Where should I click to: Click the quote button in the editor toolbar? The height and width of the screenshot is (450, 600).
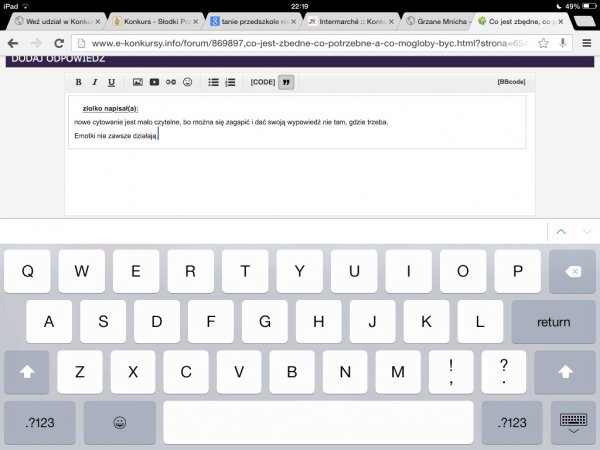tap(286, 82)
